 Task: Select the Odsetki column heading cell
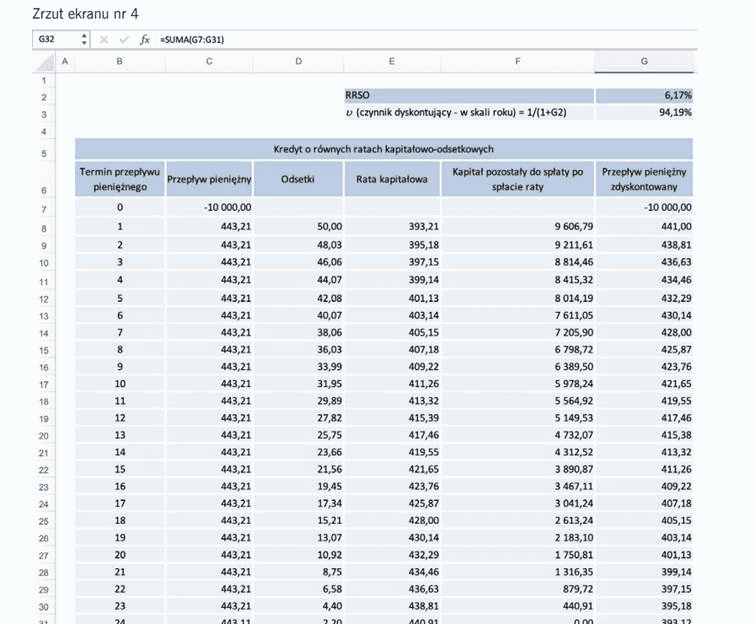click(298, 179)
